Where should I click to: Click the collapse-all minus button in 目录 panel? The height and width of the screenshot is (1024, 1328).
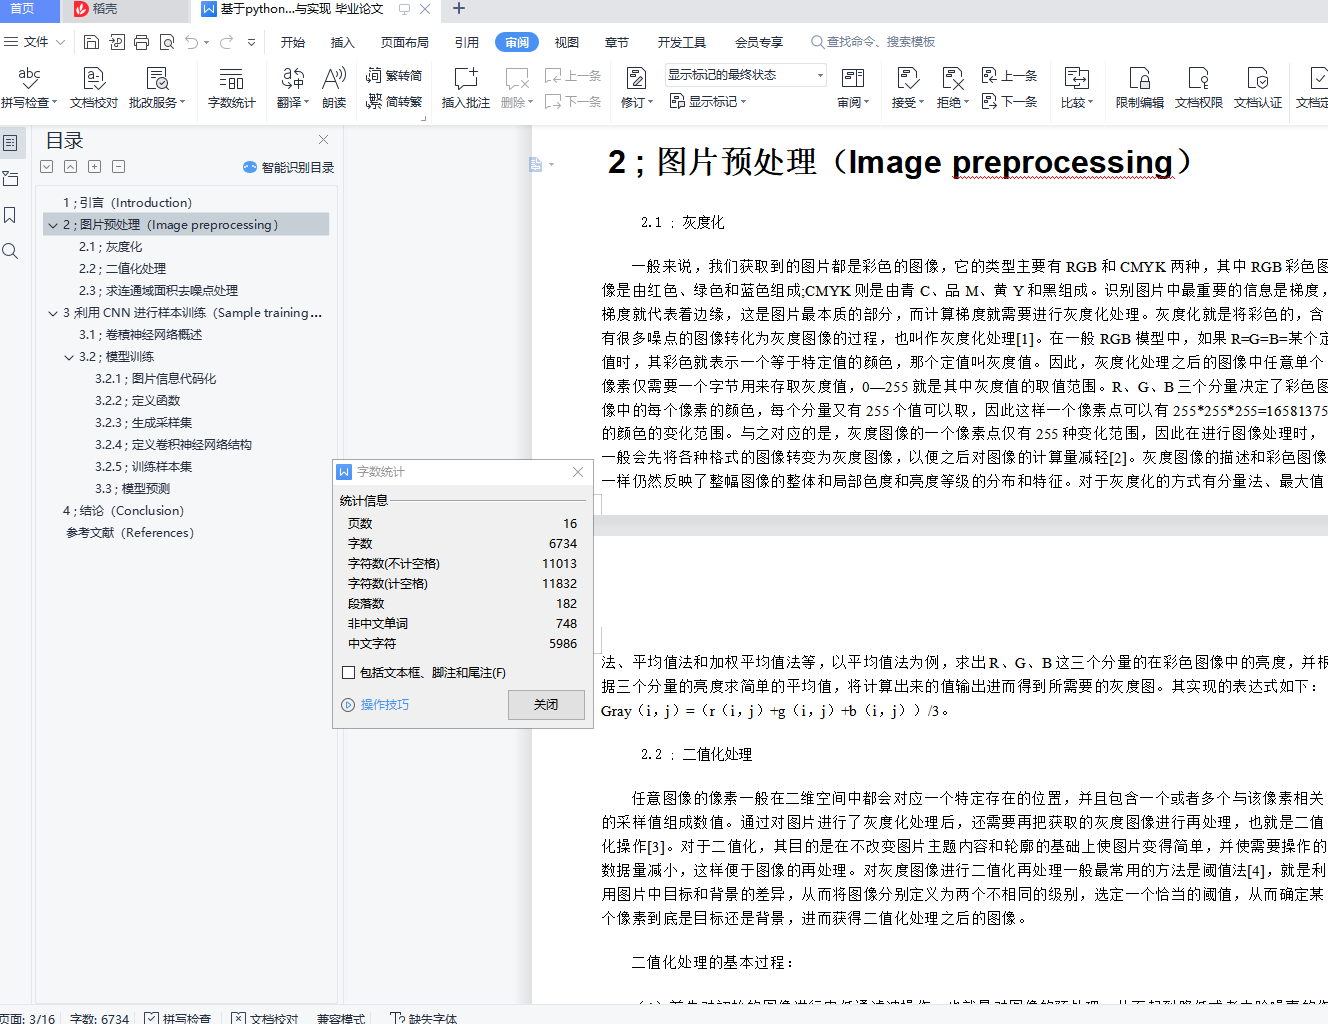pyautogui.click(x=118, y=167)
